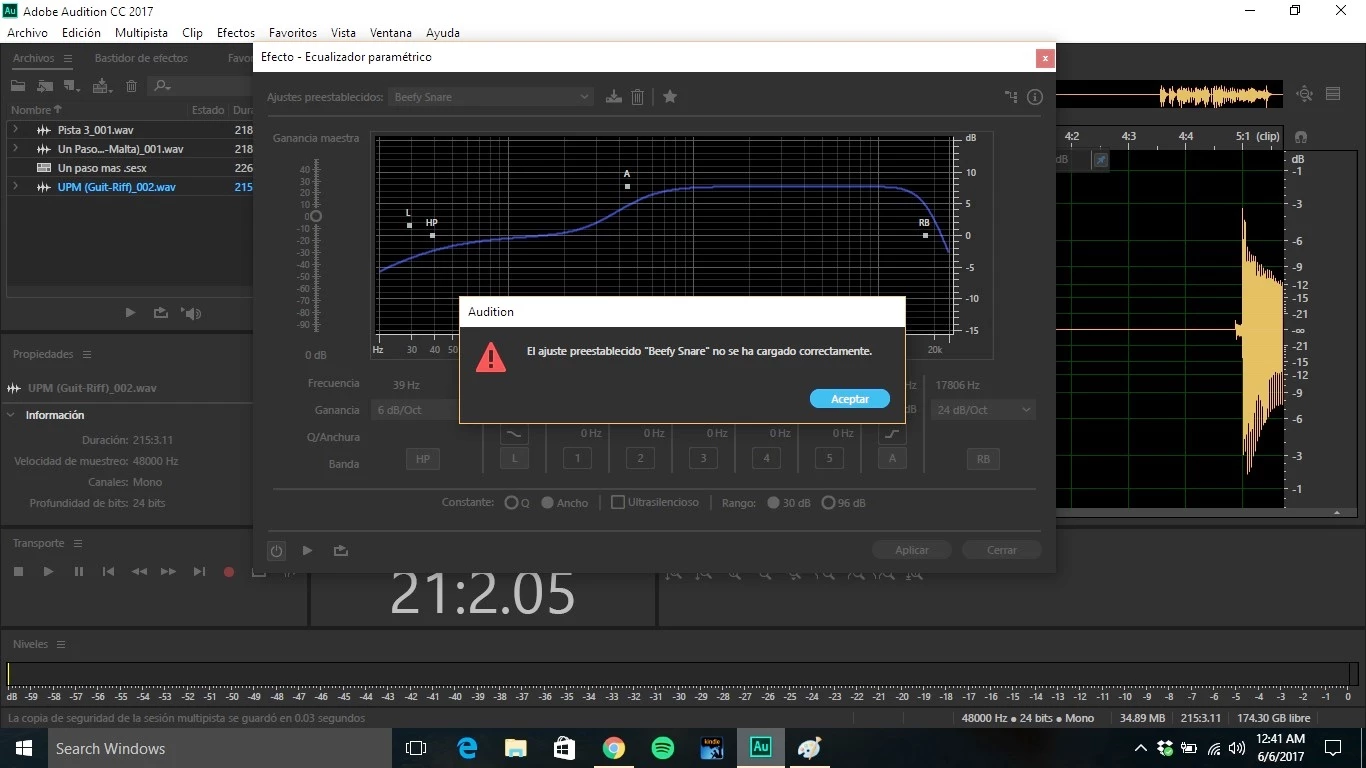This screenshot has width=1366, height=768.
Task: Expand the UPM (Guit-Riff)_002.wav row
Action: click(15, 187)
